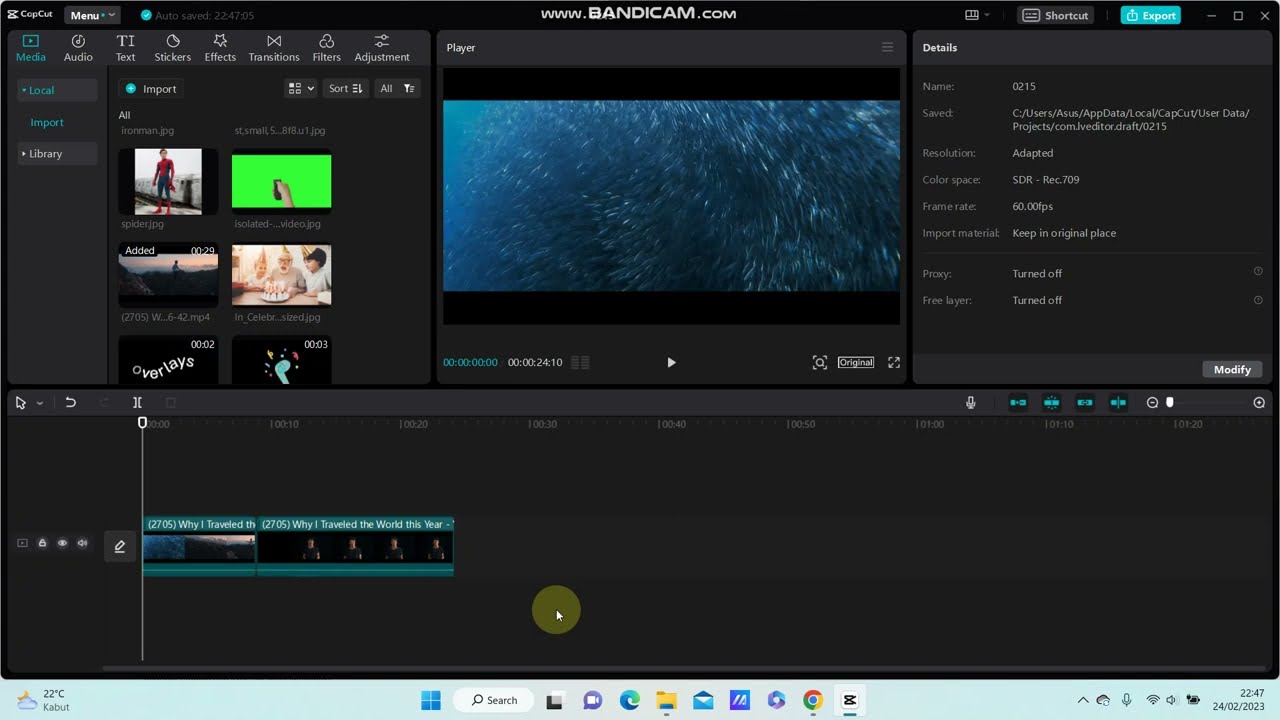Zoom out the timeline

point(1152,402)
